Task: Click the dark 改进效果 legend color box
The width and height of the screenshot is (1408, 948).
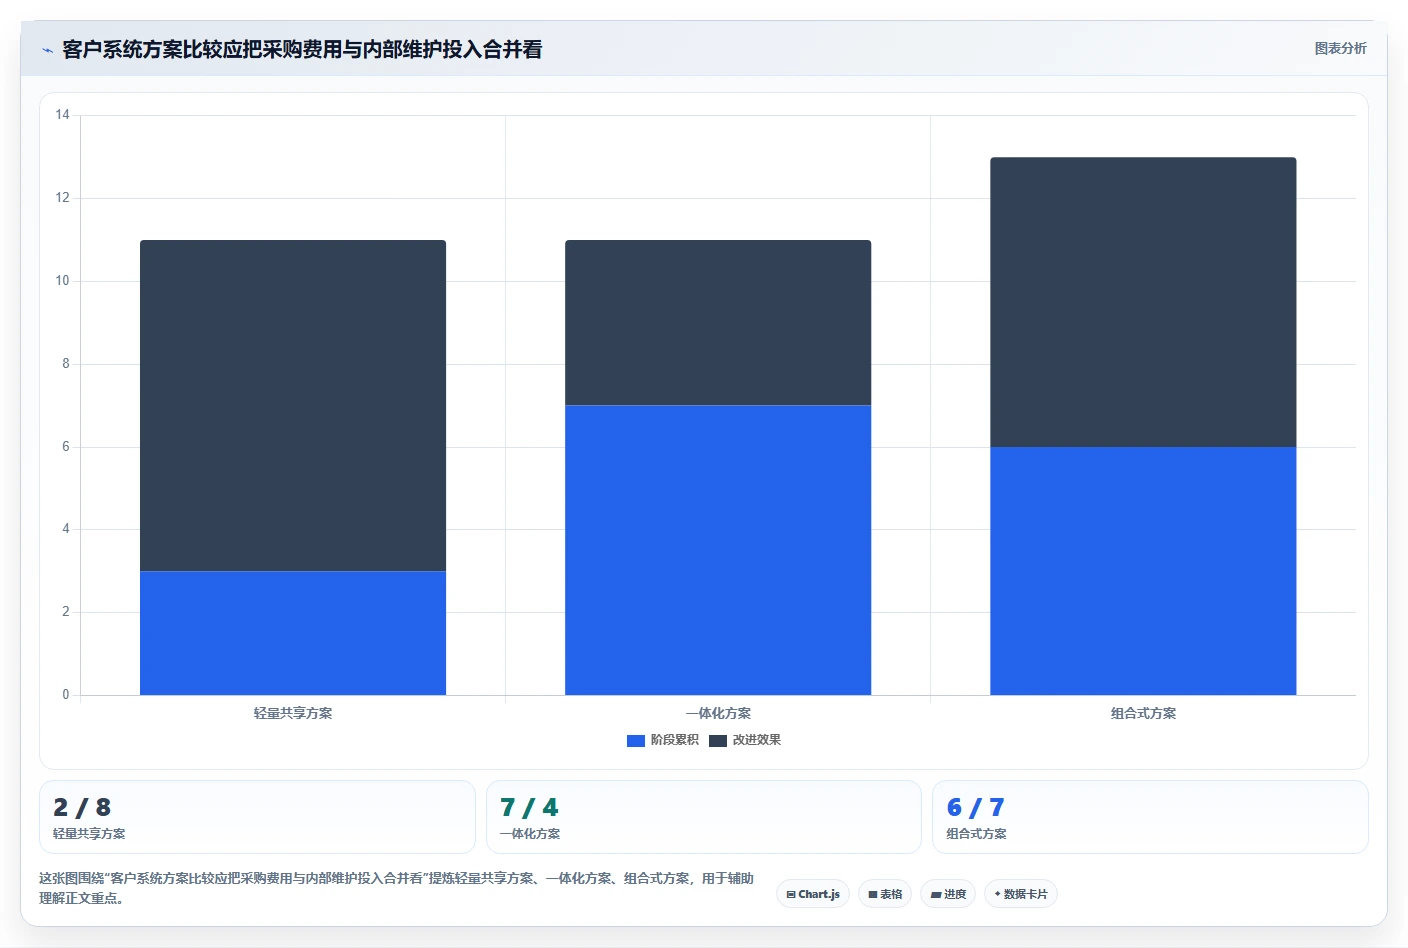Action: (x=718, y=741)
